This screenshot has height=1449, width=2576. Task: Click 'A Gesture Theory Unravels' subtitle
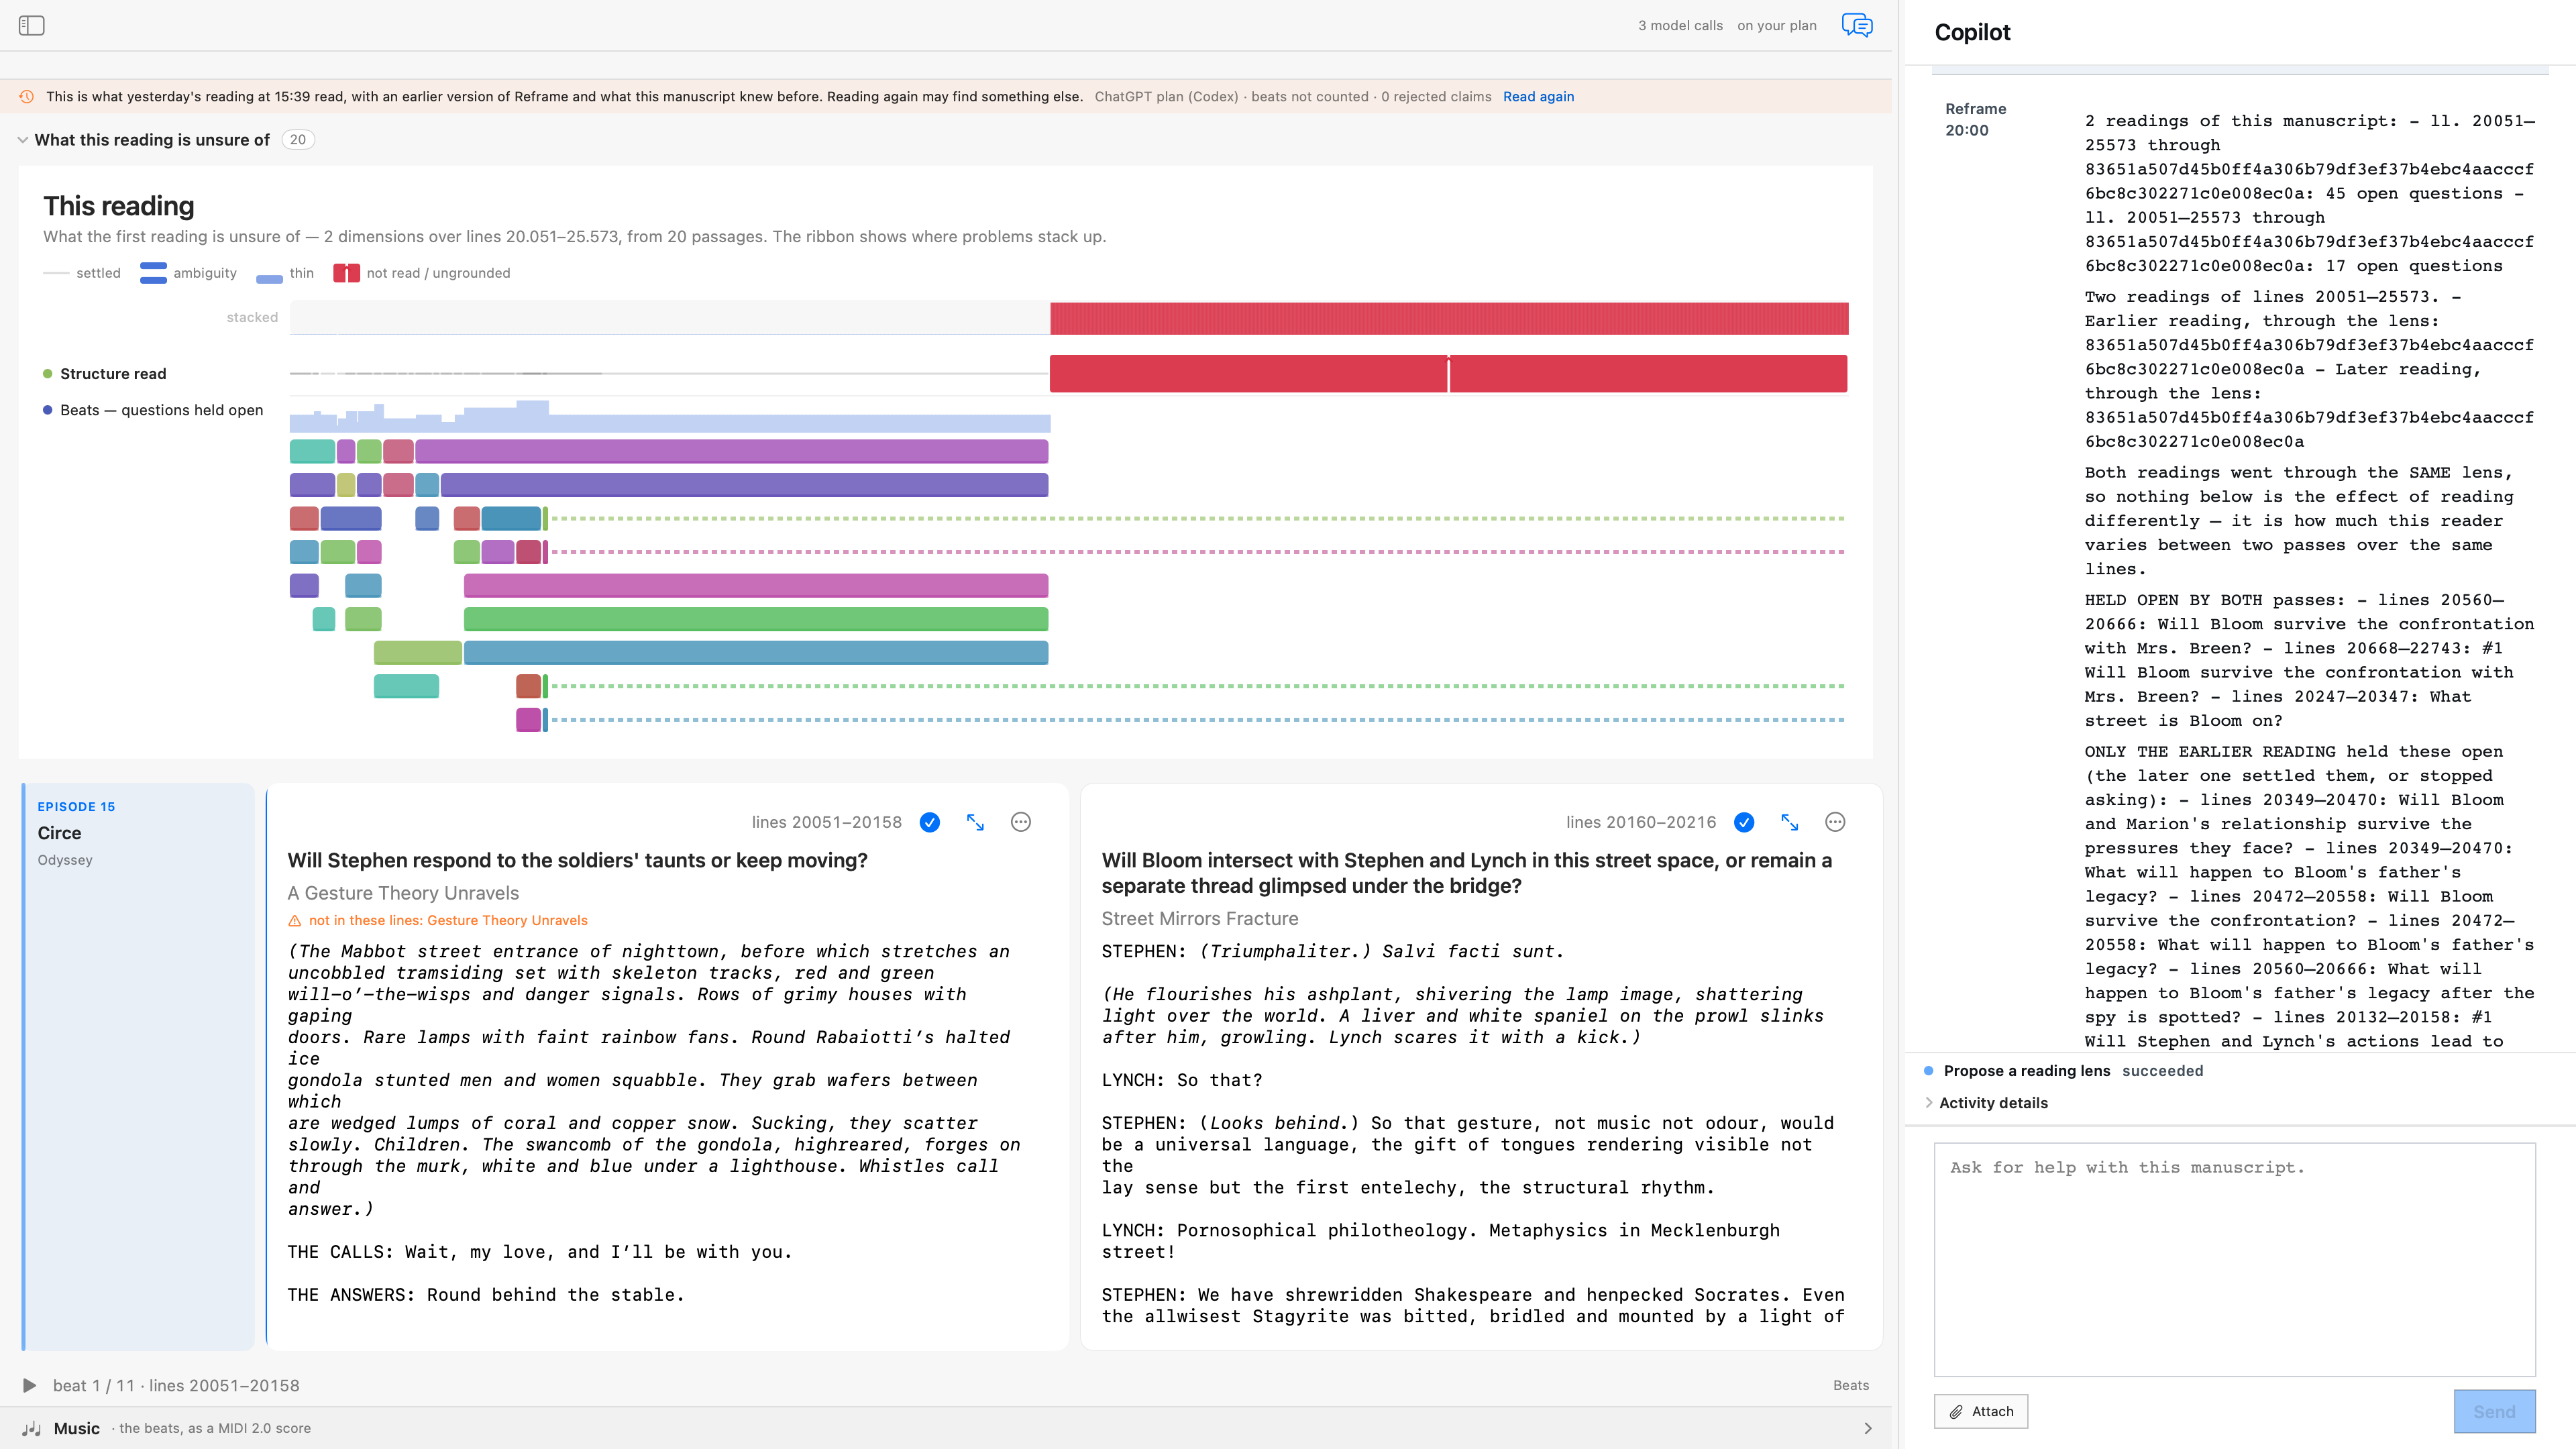click(403, 894)
